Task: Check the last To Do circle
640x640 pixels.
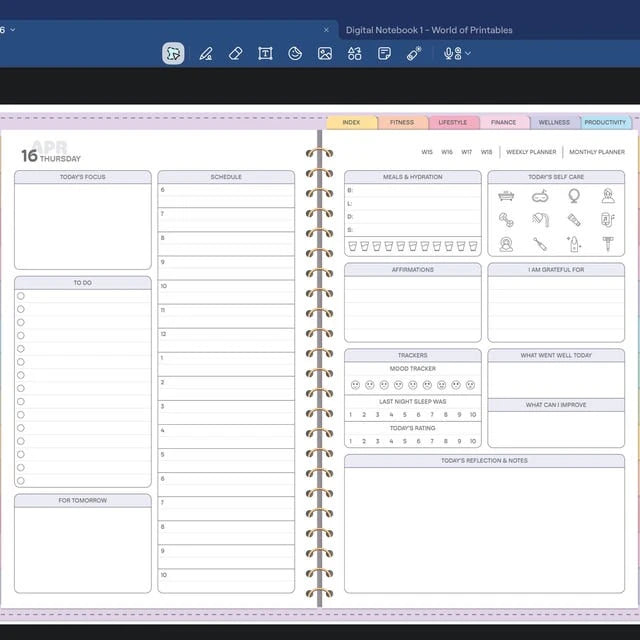Action: tap(21, 481)
